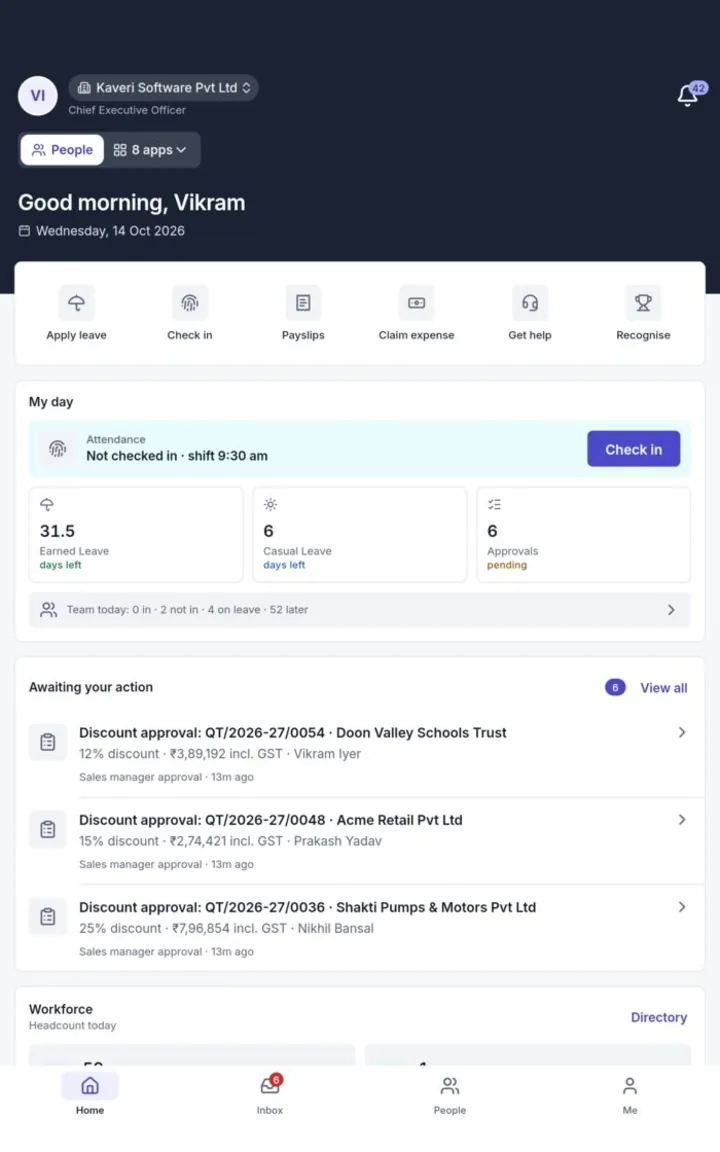The image size is (720, 1152).
Task: Tap the Check in fingerprint shortcut
Action: 190,314
